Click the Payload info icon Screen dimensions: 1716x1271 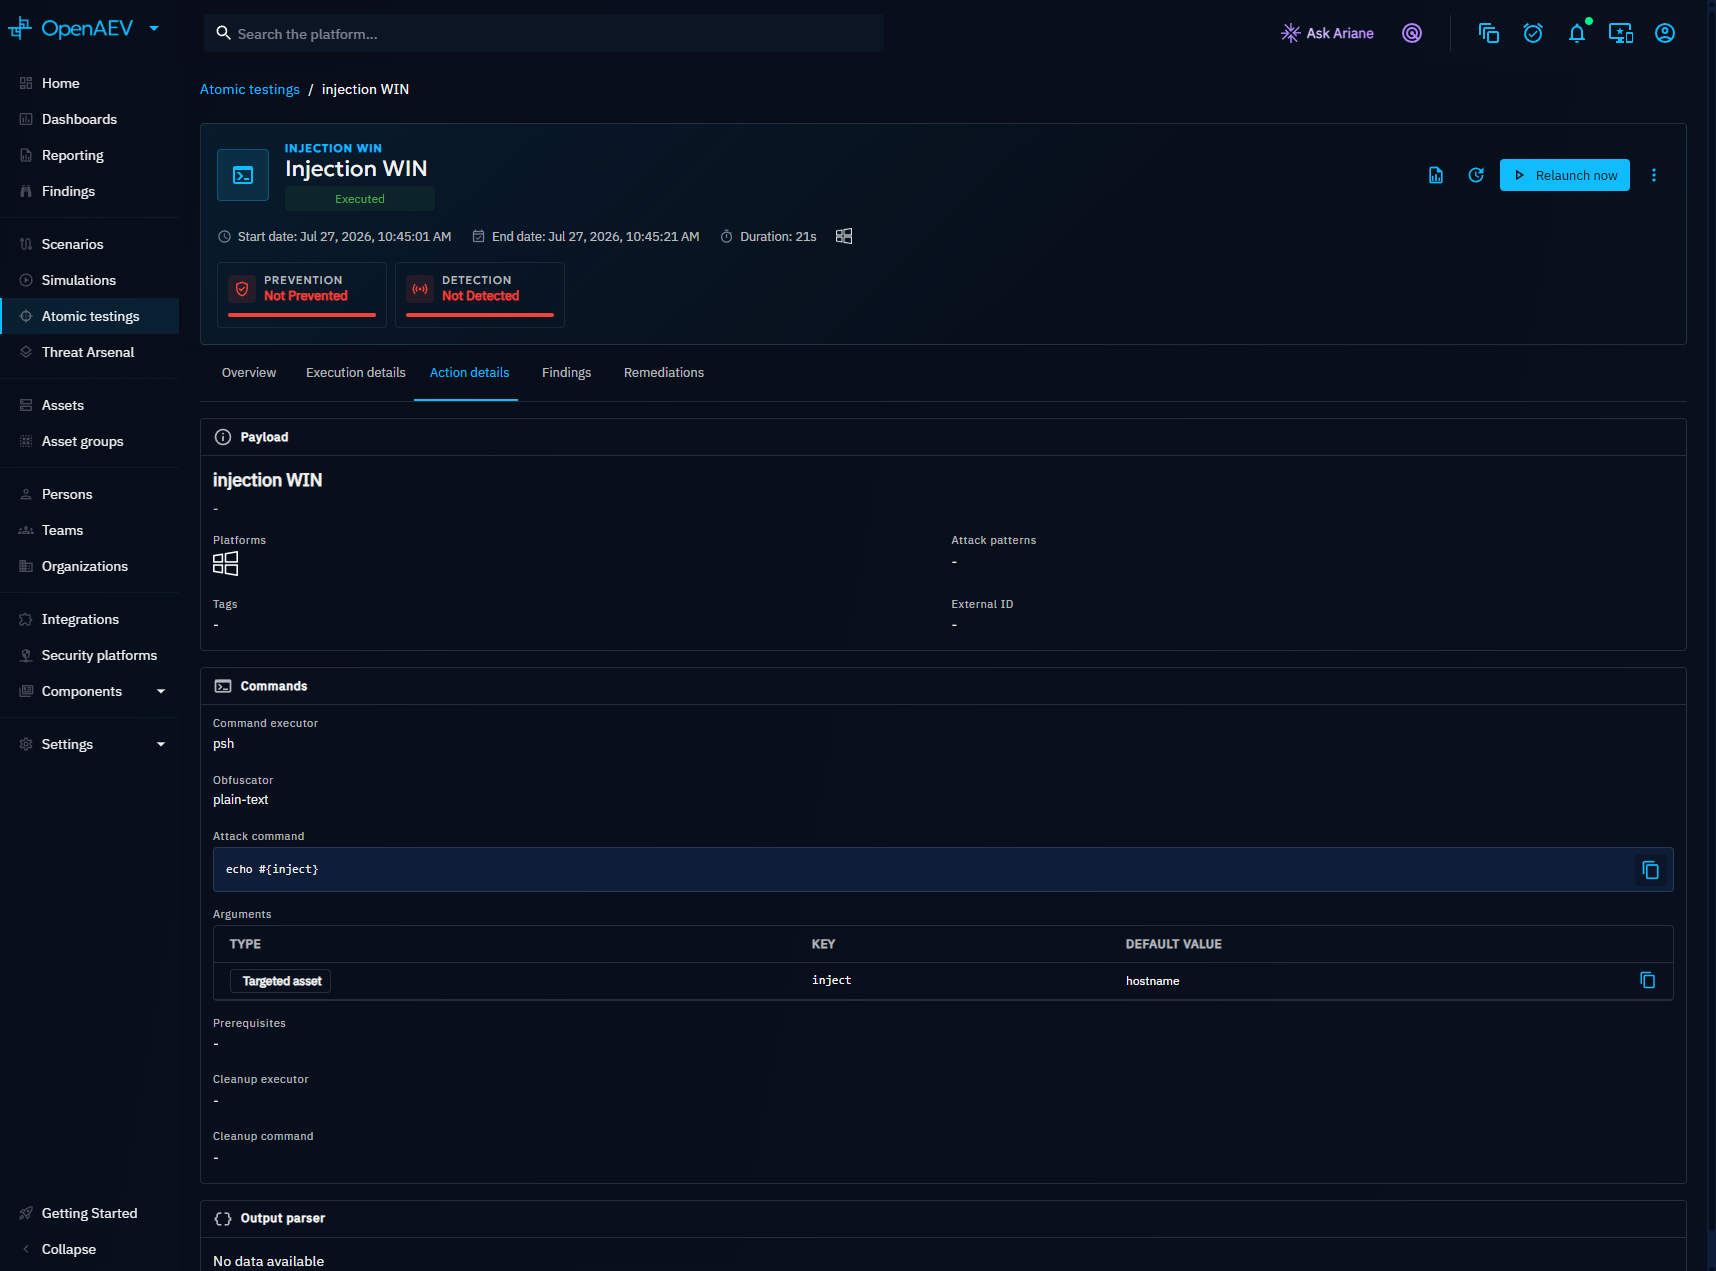pos(223,437)
